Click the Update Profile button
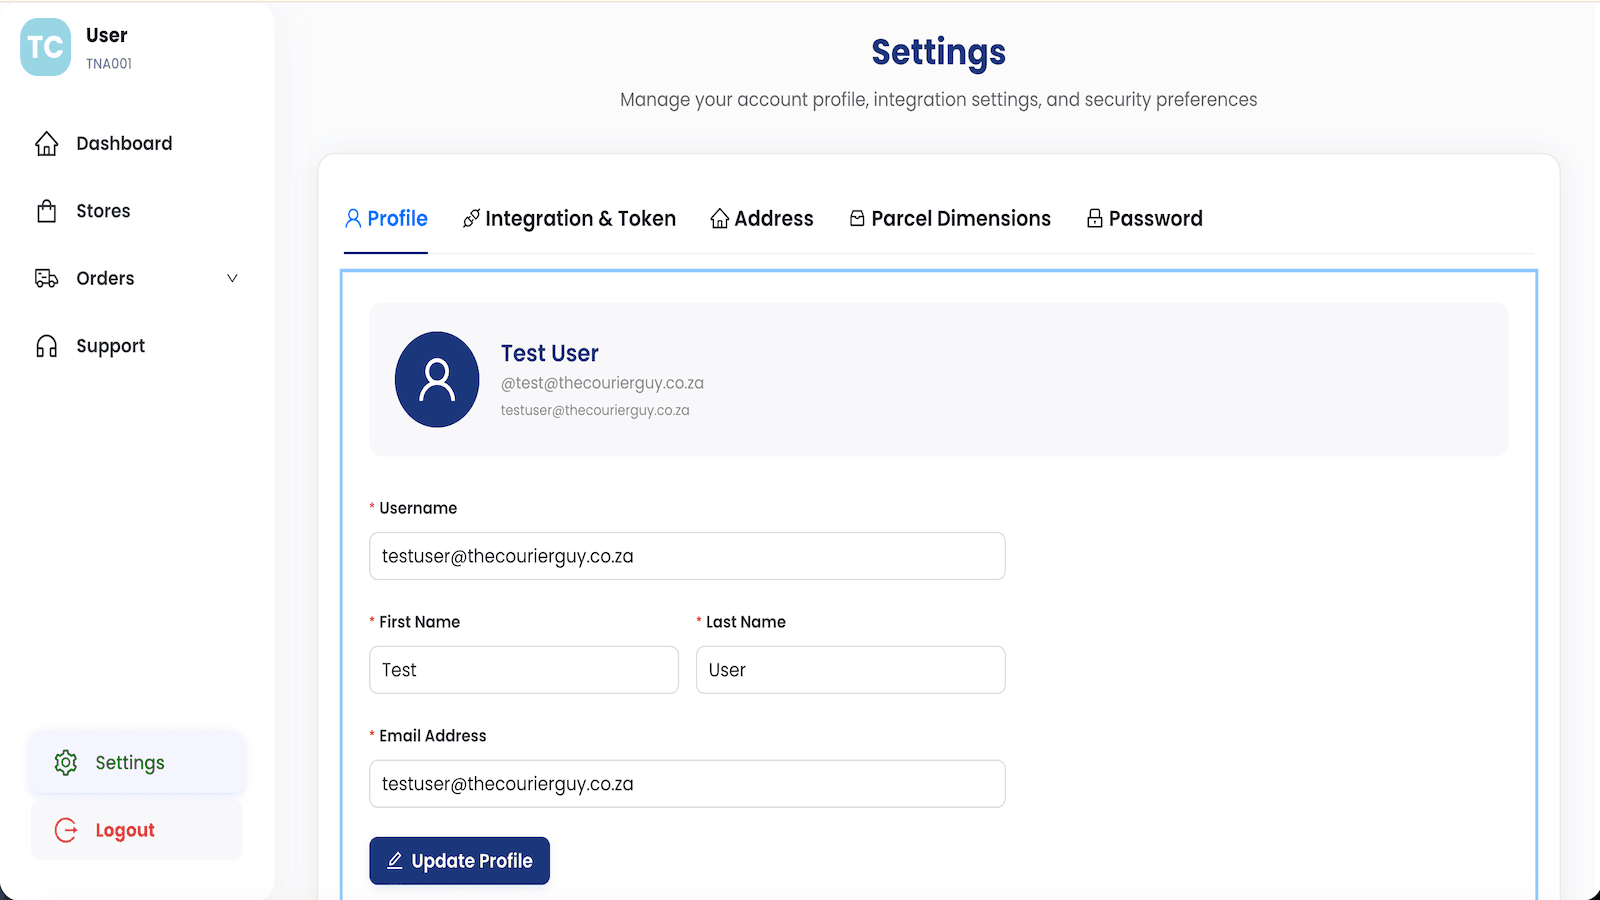1600x900 pixels. [x=460, y=861]
